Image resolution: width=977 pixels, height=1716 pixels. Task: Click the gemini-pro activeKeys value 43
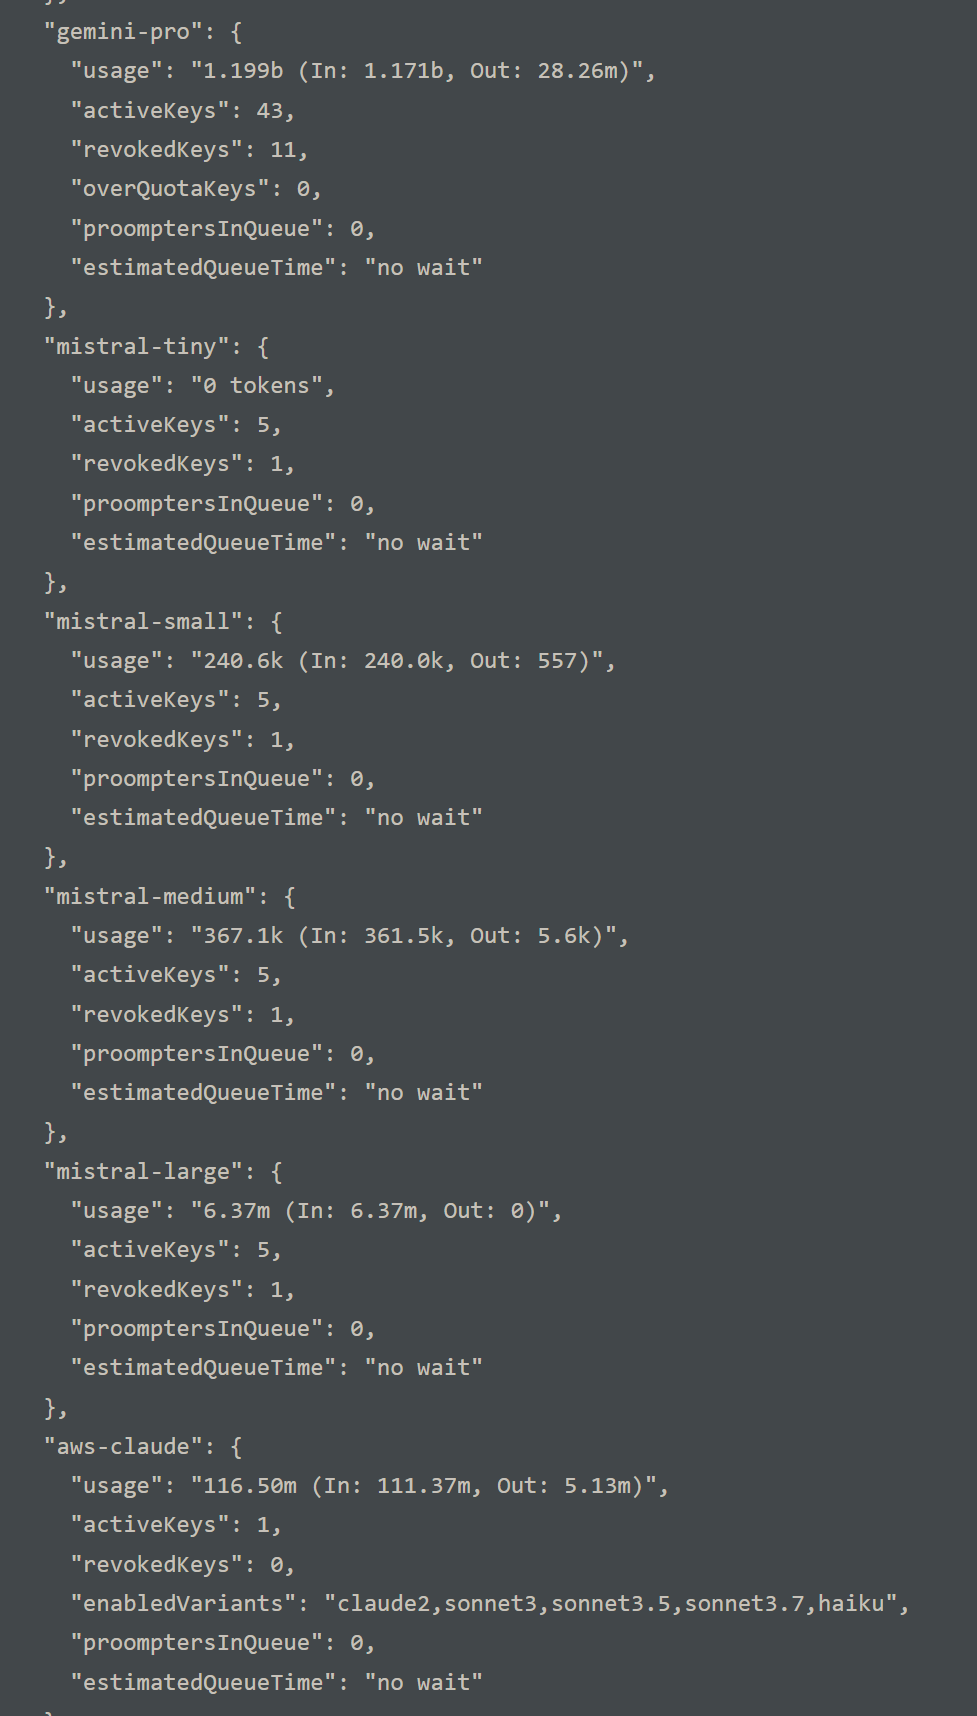(x=270, y=110)
